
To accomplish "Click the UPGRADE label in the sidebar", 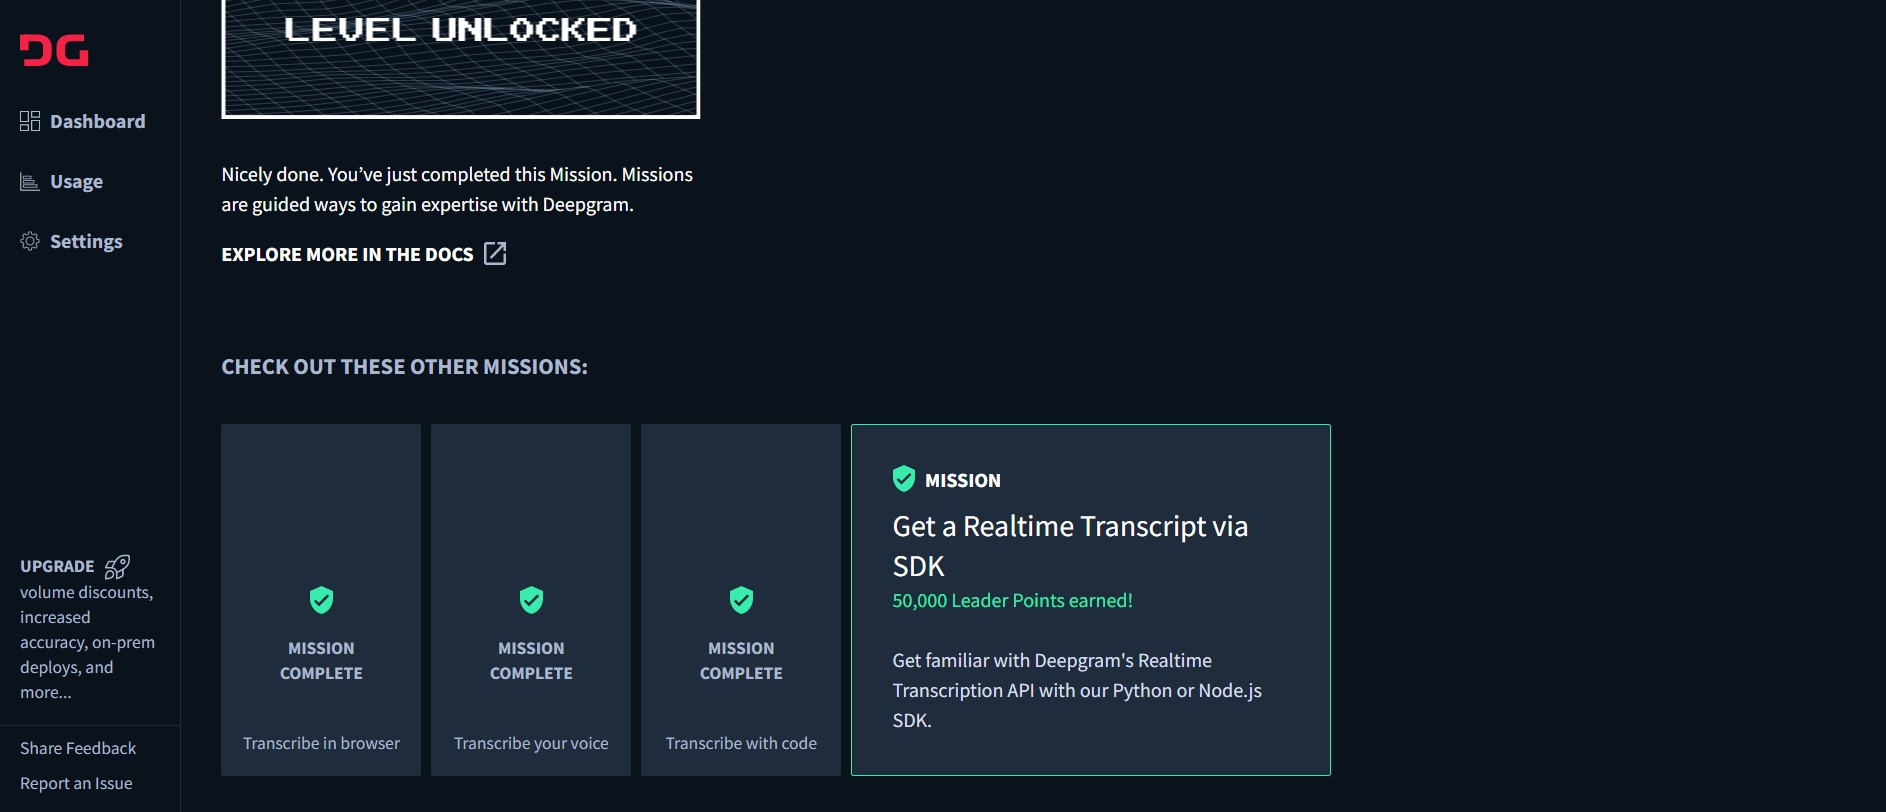I will point(57,566).
